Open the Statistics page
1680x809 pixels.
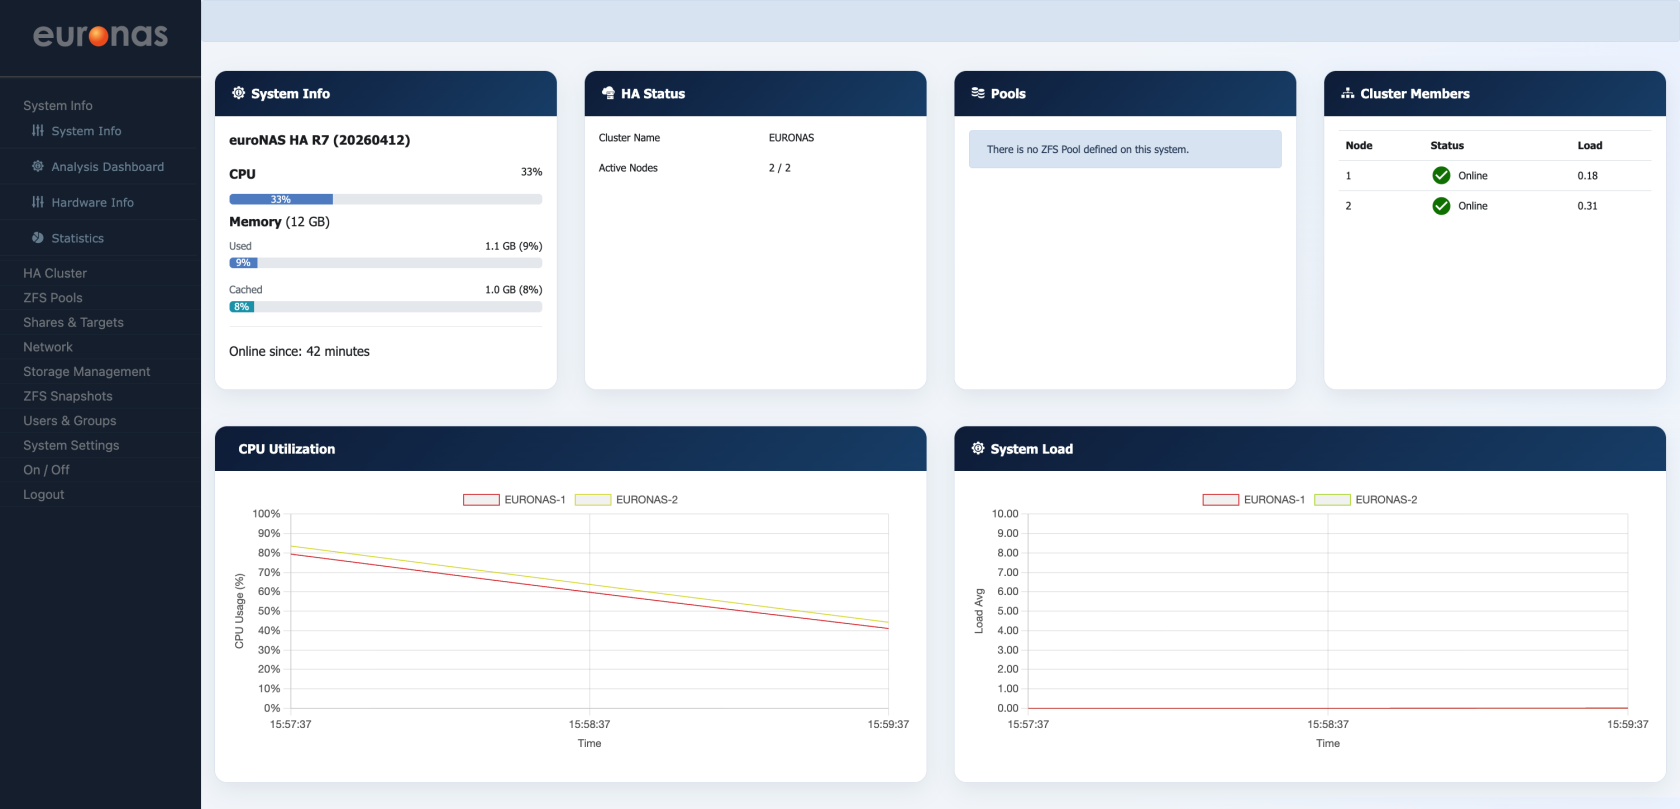[x=77, y=239]
